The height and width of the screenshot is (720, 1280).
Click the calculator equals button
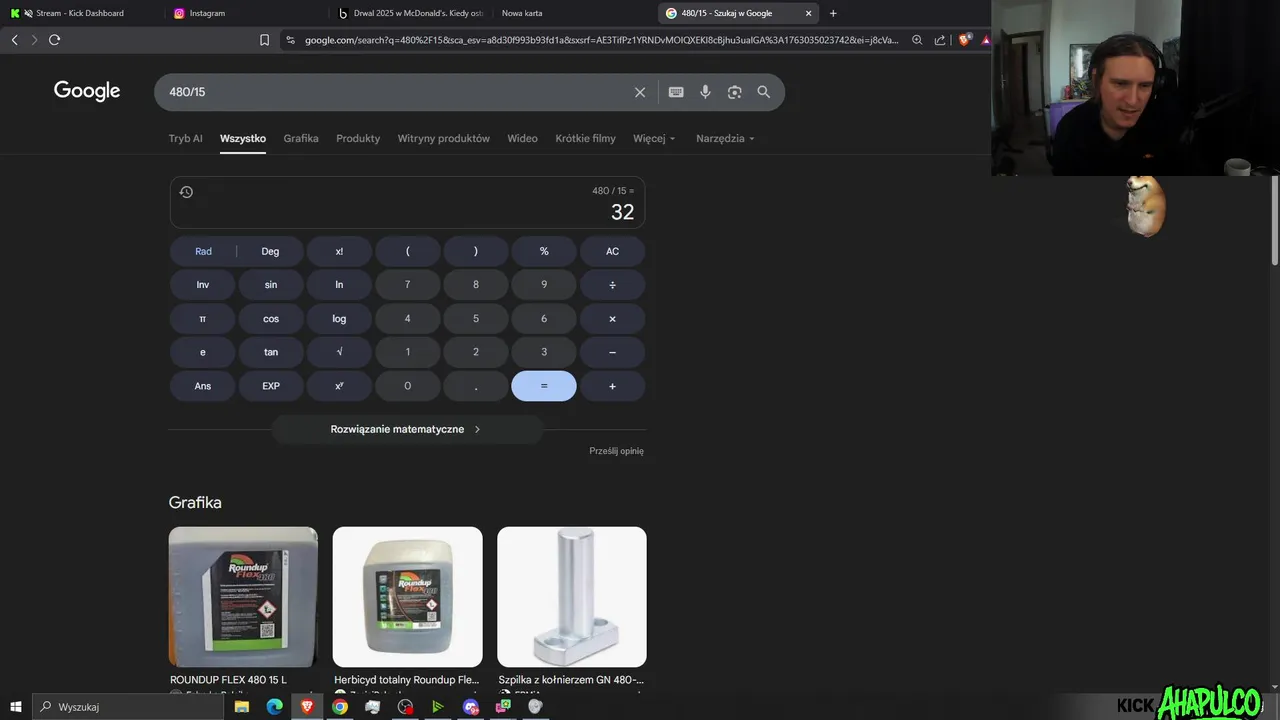tap(544, 386)
